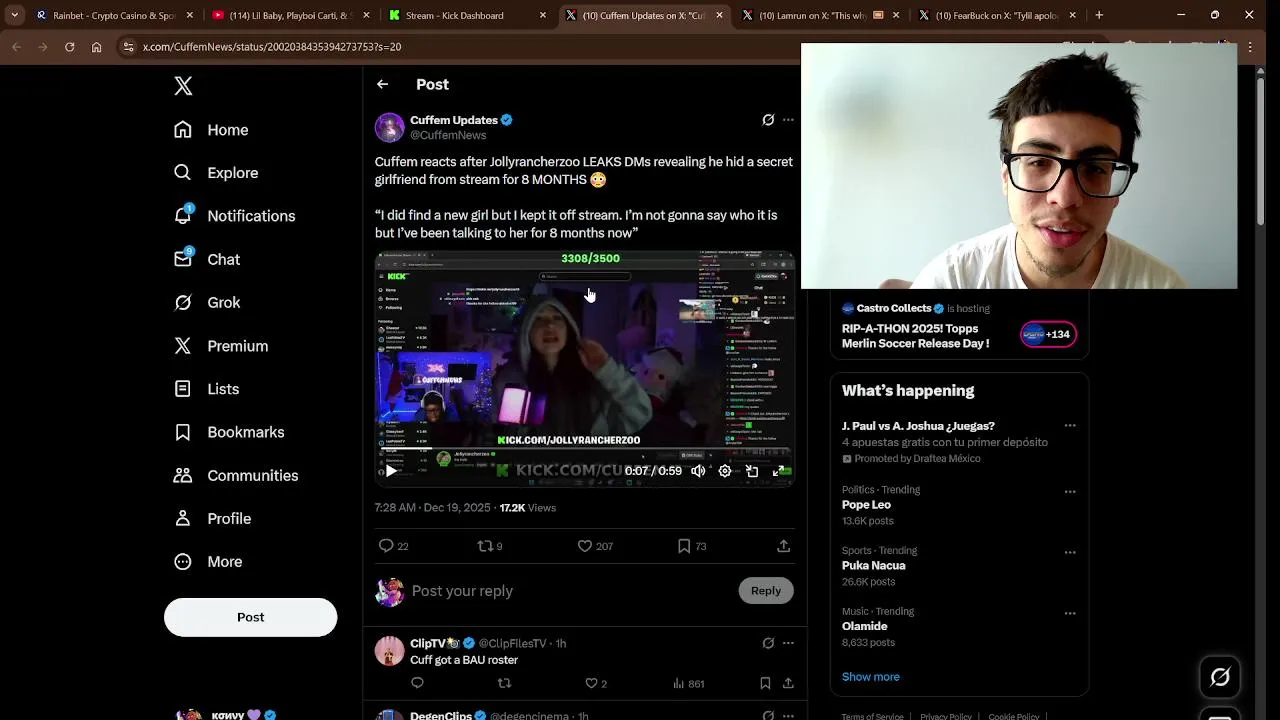Share the Cuffem Updates post

(784, 546)
